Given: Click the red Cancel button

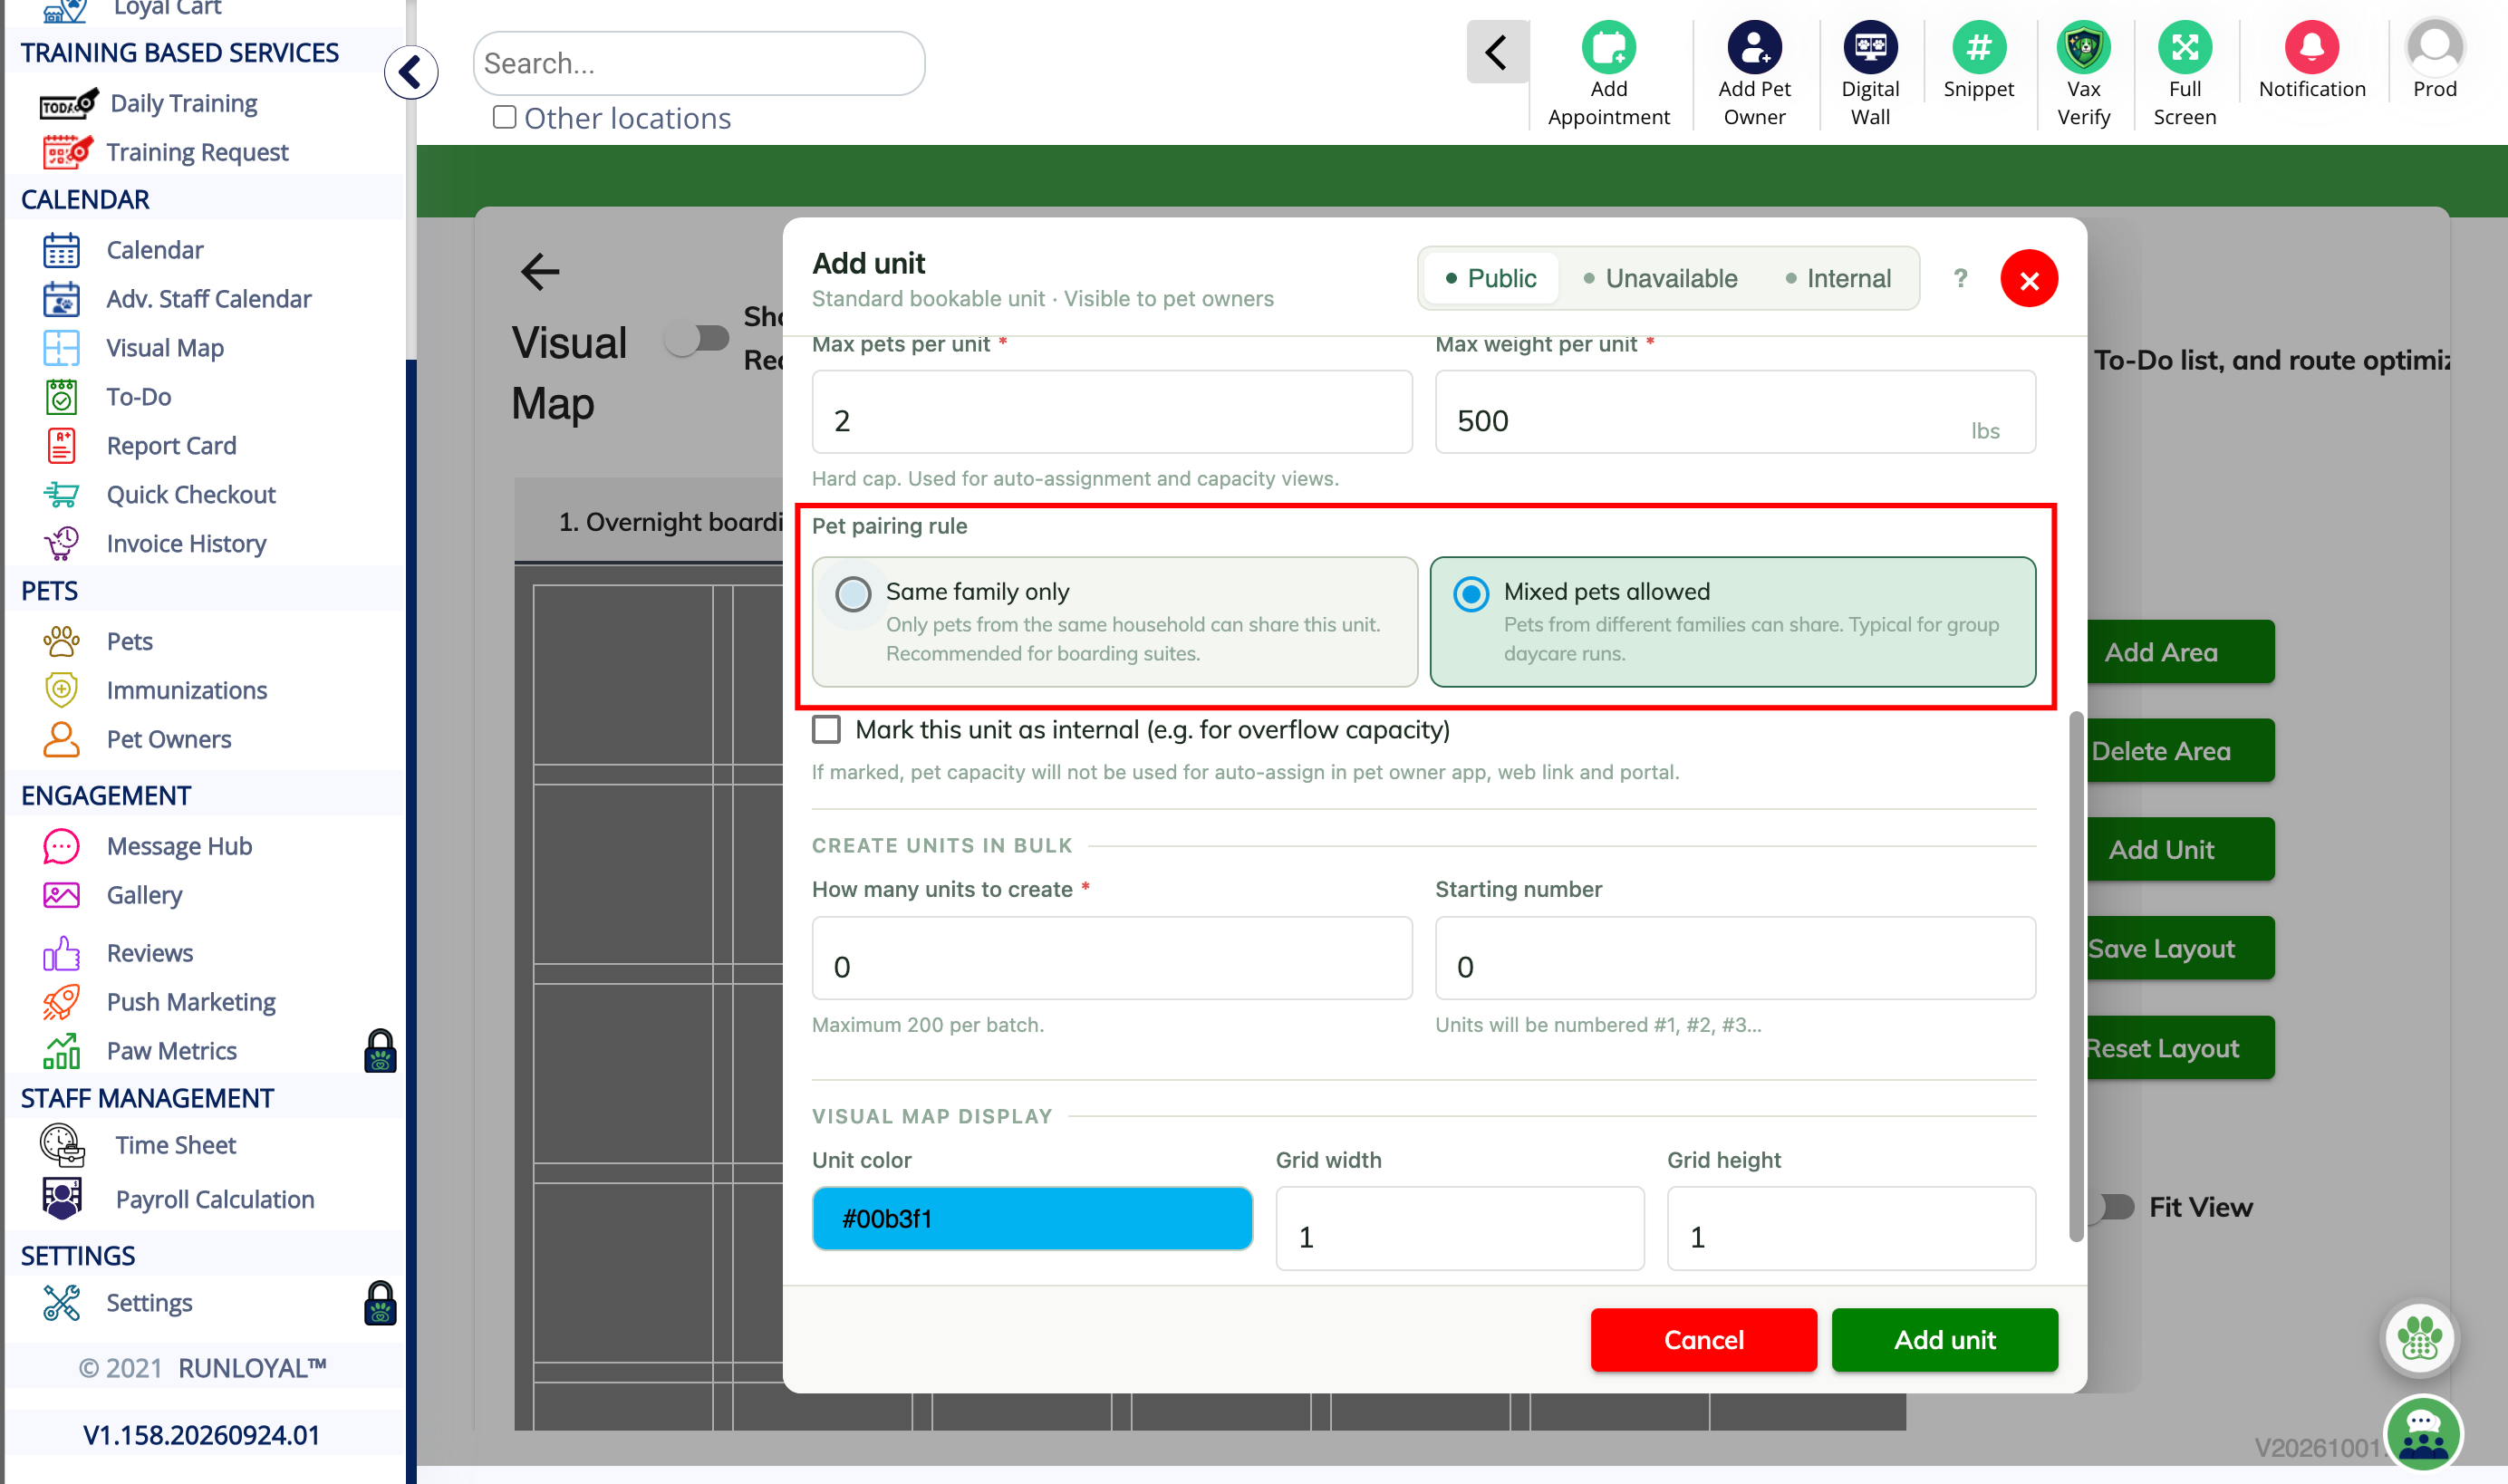Looking at the screenshot, I should (x=1703, y=1339).
